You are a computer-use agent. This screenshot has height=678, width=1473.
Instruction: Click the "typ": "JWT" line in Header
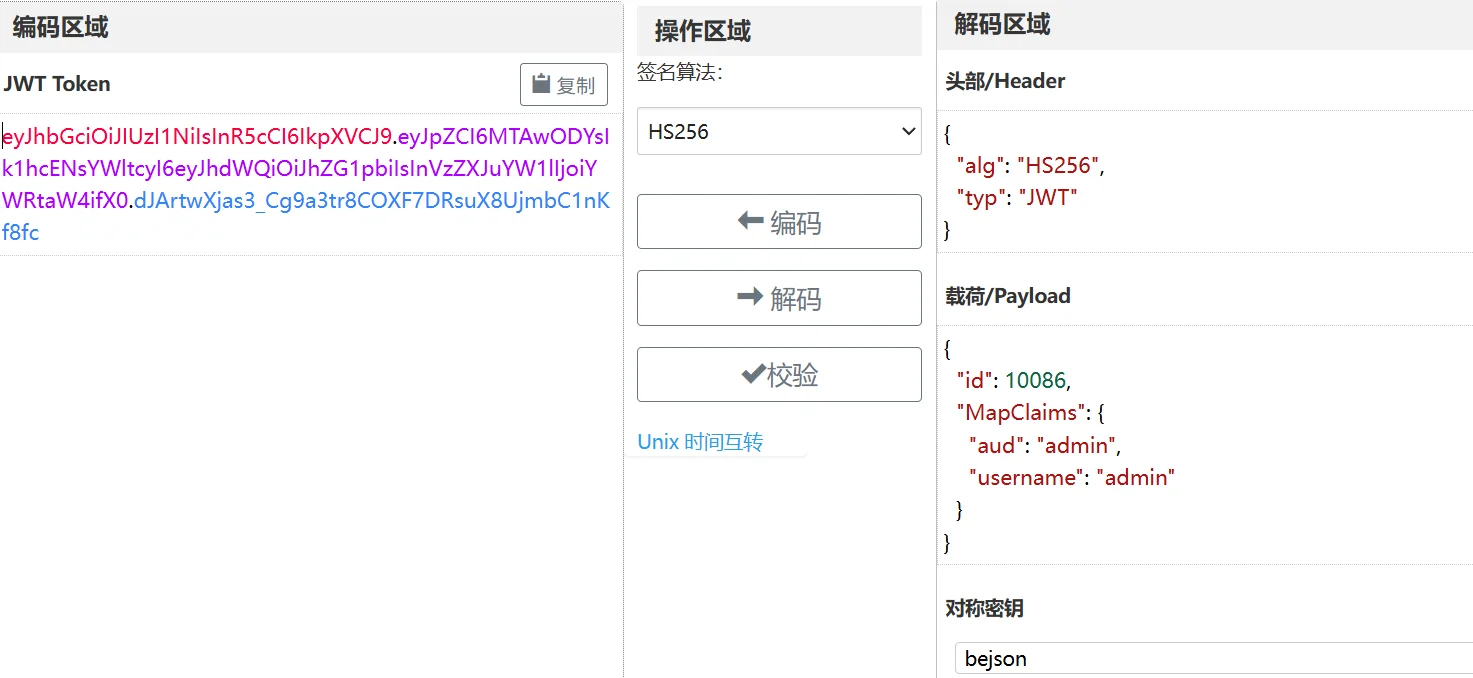(1017, 198)
